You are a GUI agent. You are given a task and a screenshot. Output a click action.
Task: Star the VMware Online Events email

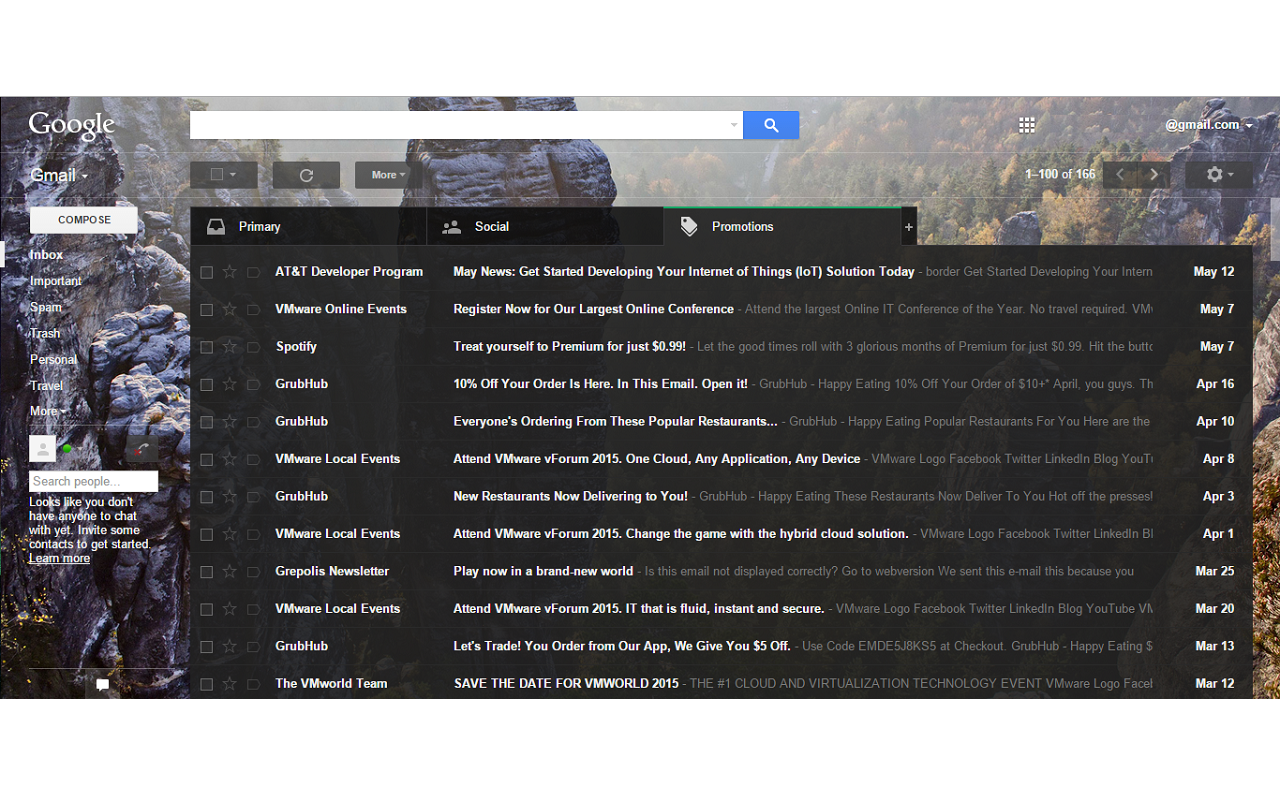click(230, 309)
